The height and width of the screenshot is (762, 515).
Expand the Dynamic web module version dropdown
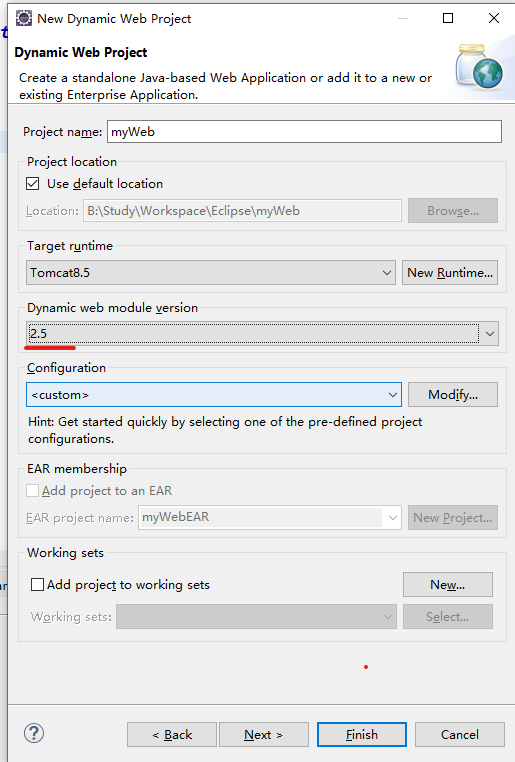click(262, 334)
